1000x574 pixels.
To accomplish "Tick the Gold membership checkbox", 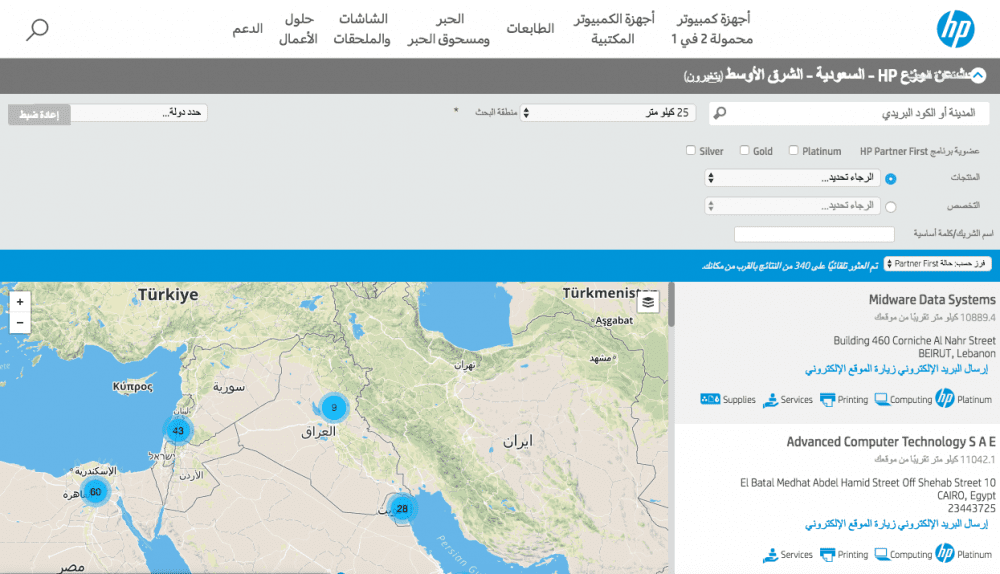I will (x=744, y=151).
